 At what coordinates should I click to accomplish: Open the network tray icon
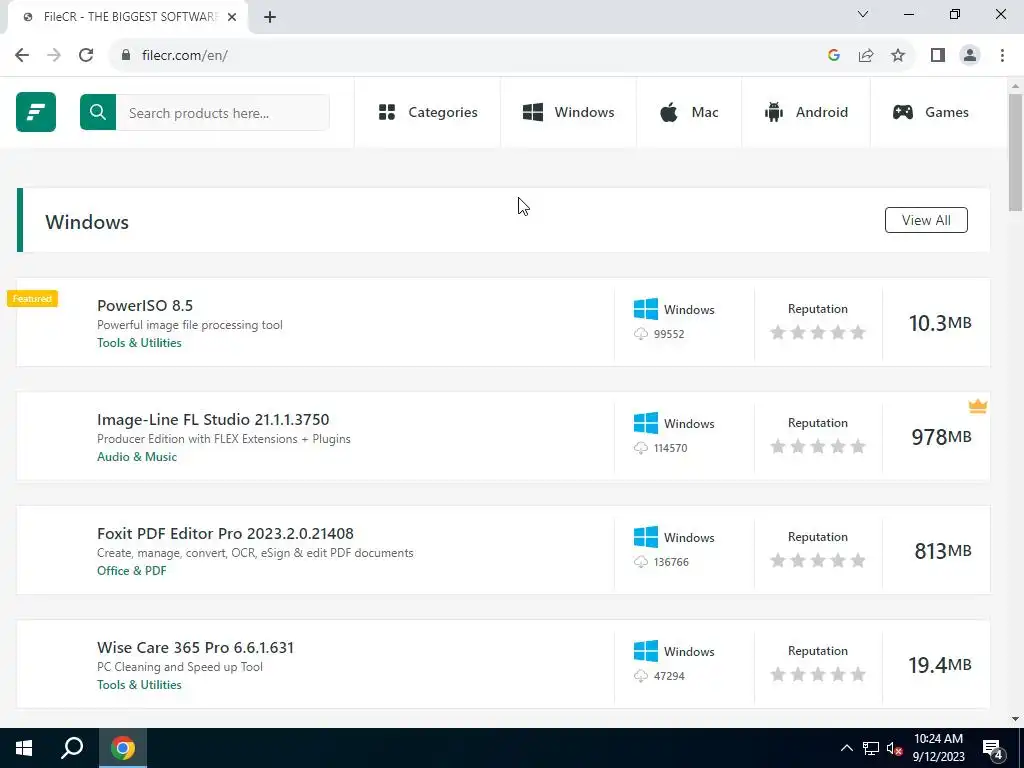coord(871,748)
